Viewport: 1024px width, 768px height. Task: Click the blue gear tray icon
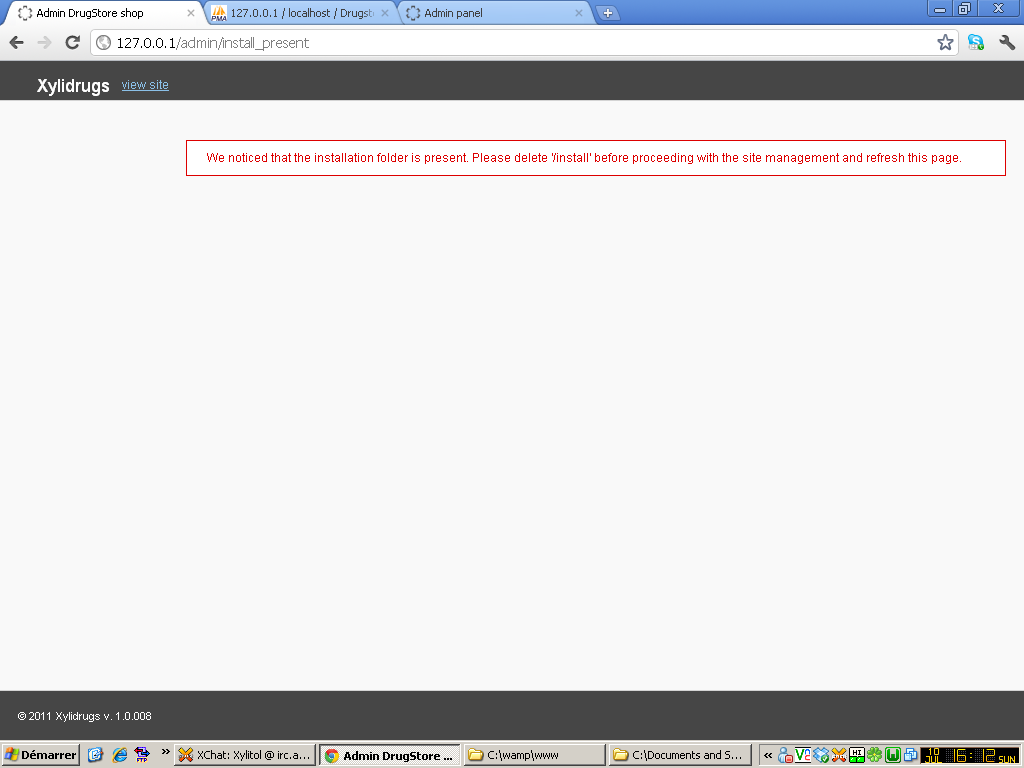pyautogui.click(x=821, y=756)
